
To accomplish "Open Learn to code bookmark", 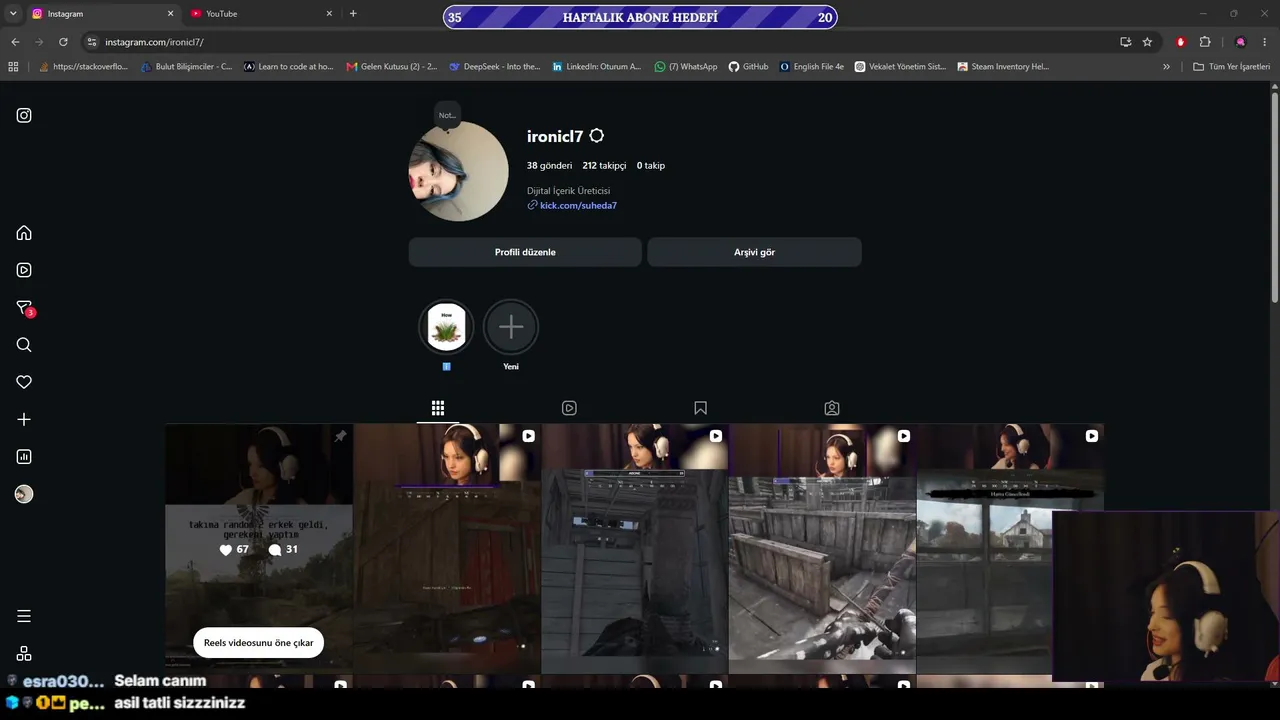I will pyautogui.click(x=289, y=67).
